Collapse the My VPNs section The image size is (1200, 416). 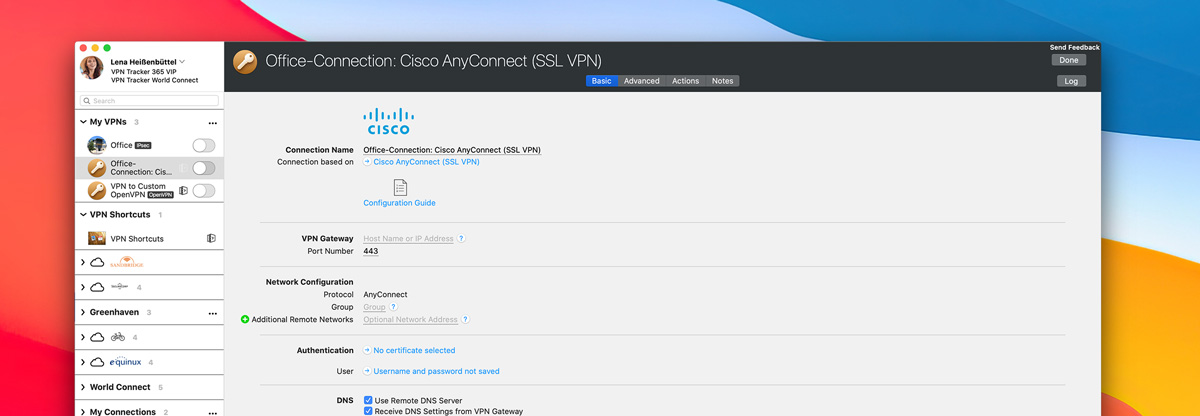pyautogui.click(x=83, y=122)
